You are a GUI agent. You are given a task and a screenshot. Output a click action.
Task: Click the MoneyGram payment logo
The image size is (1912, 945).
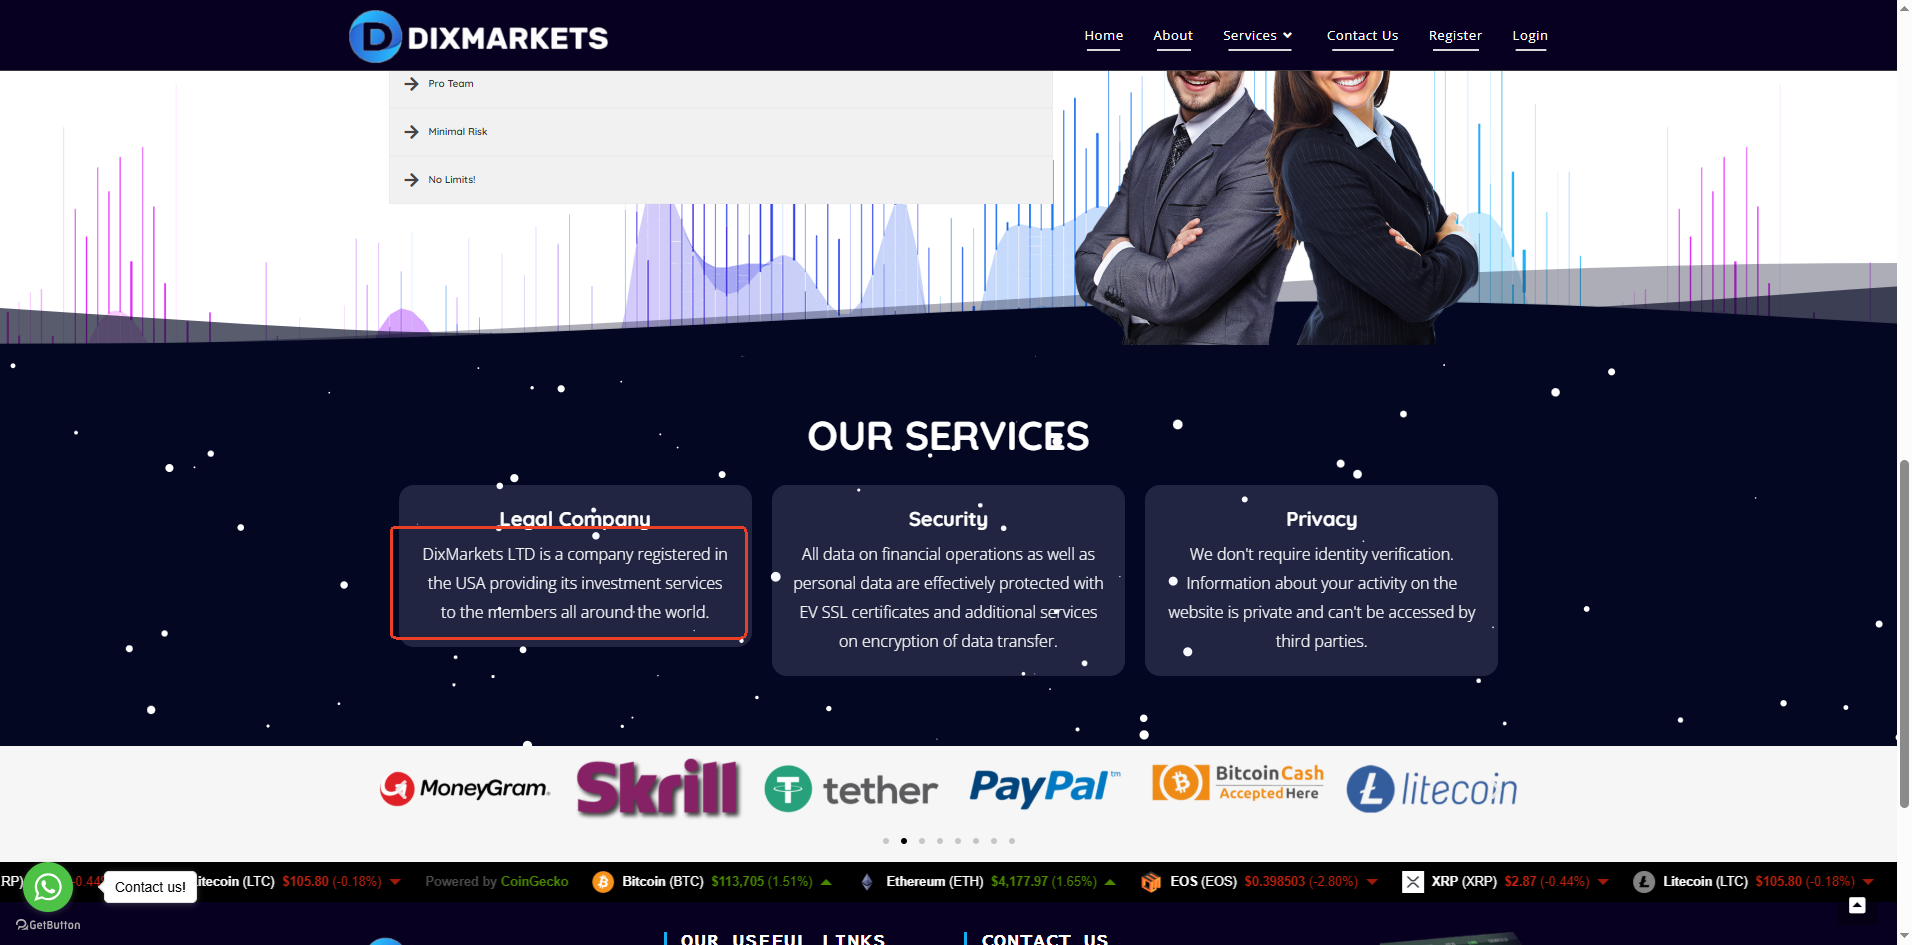tap(465, 789)
